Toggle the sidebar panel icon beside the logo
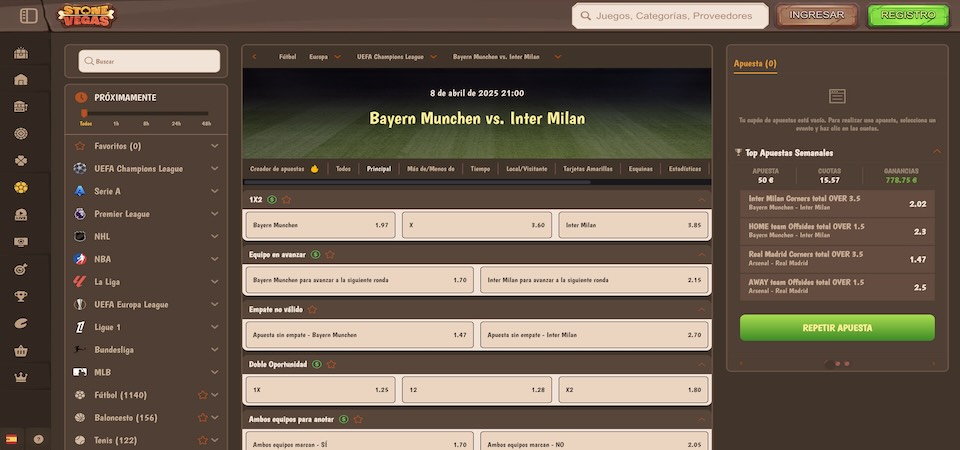 tap(28, 16)
